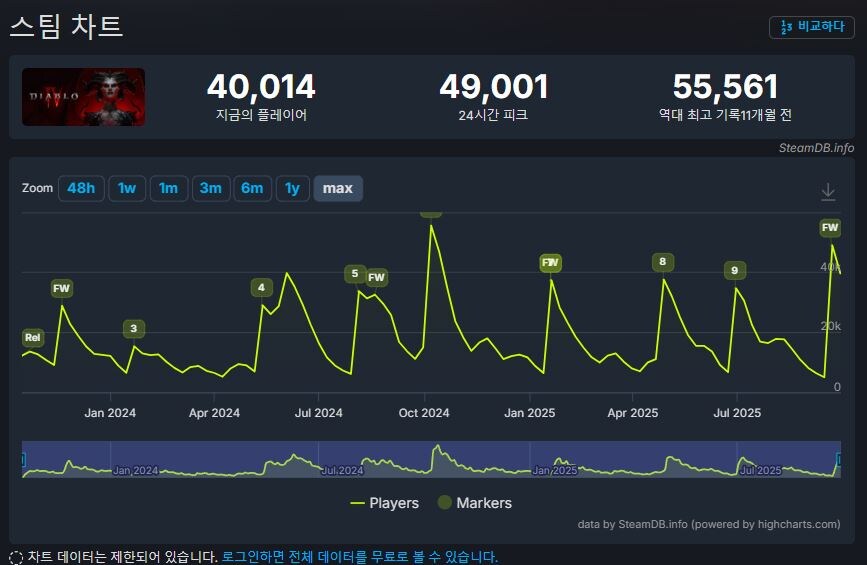Image resolution: width=867 pixels, height=565 pixels.
Task: Click the 49,001 24-hour peak number
Action: click(494, 87)
